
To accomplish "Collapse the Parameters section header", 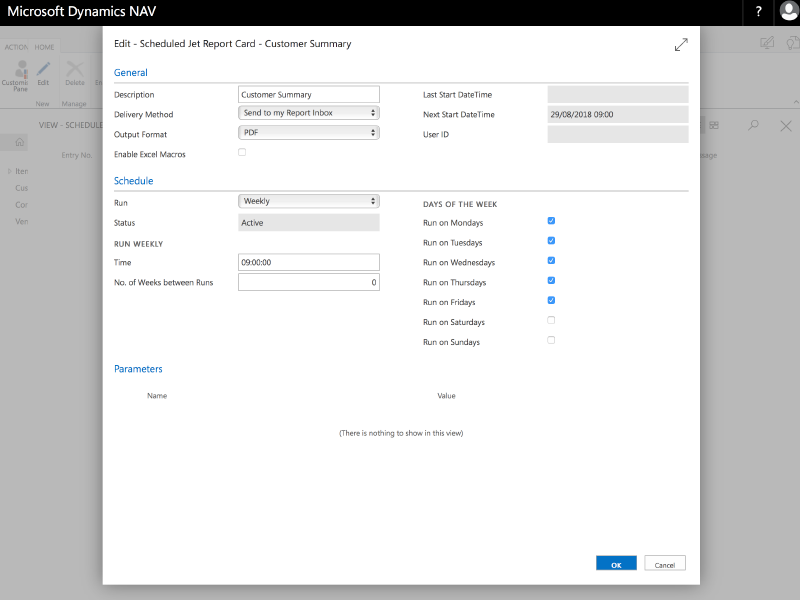I will click(x=138, y=369).
